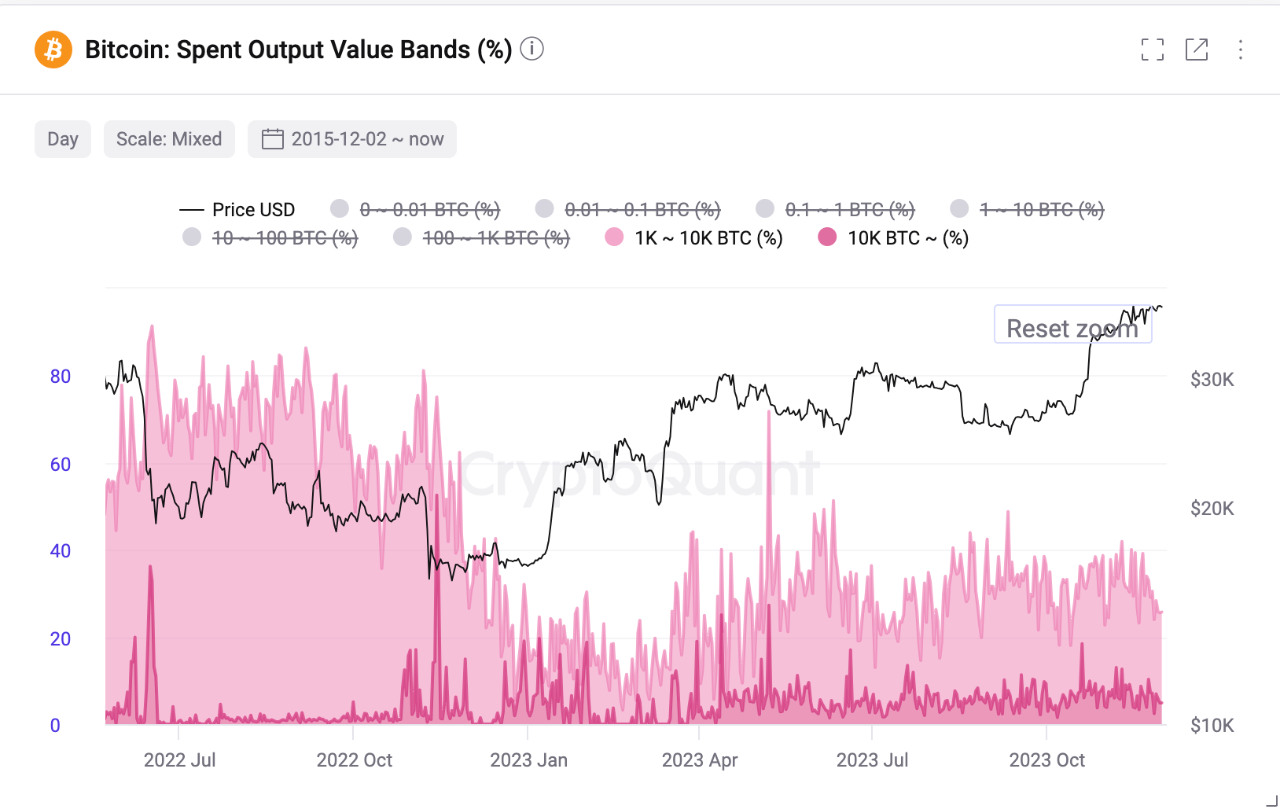Click the resize handle at bottom-right corner
This screenshot has width=1280, height=812.
pyautogui.click(x=1270, y=802)
